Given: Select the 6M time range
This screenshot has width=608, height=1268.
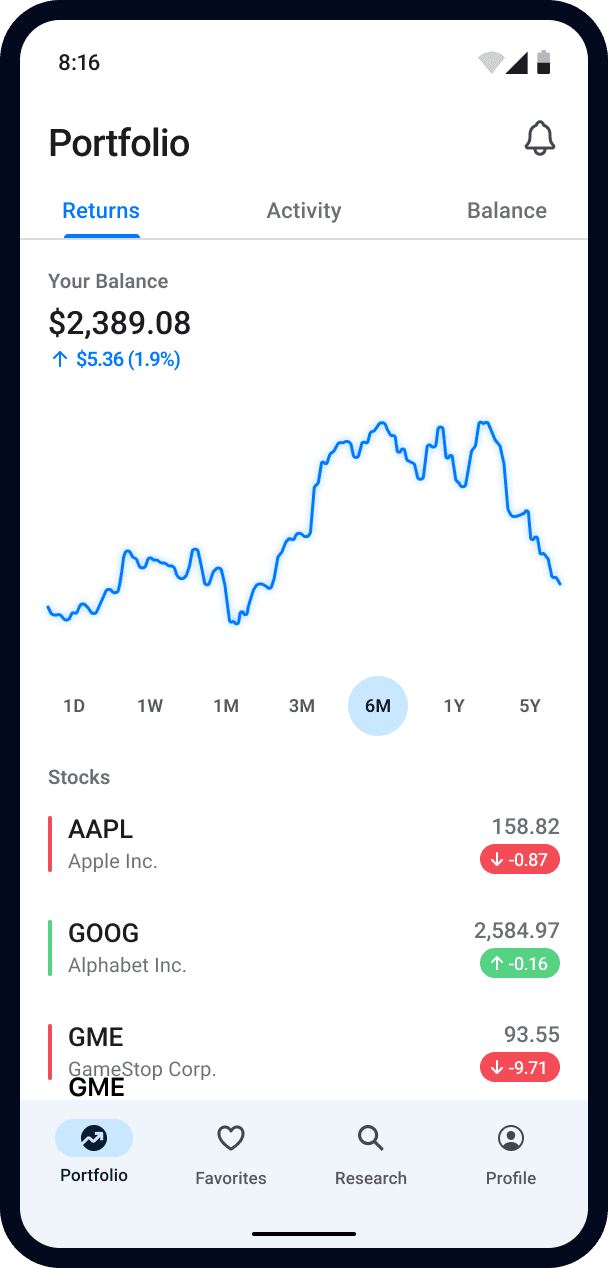Looking at the screenshot, I should 378,706.
